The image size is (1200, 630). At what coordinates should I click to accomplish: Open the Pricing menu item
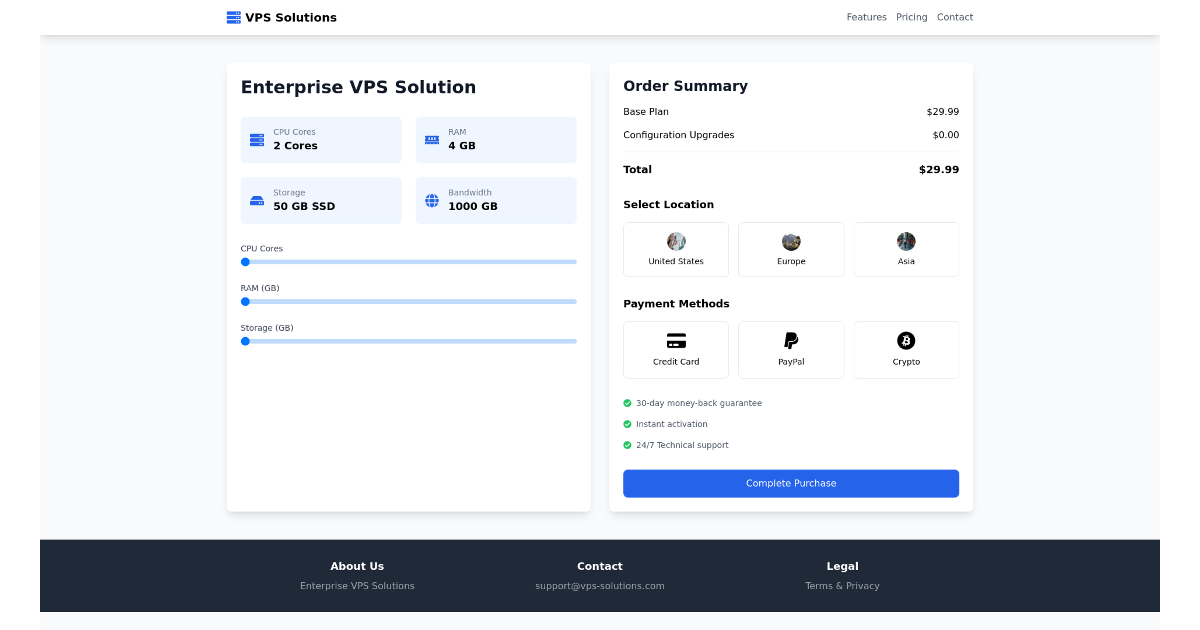tap(911, 17)
